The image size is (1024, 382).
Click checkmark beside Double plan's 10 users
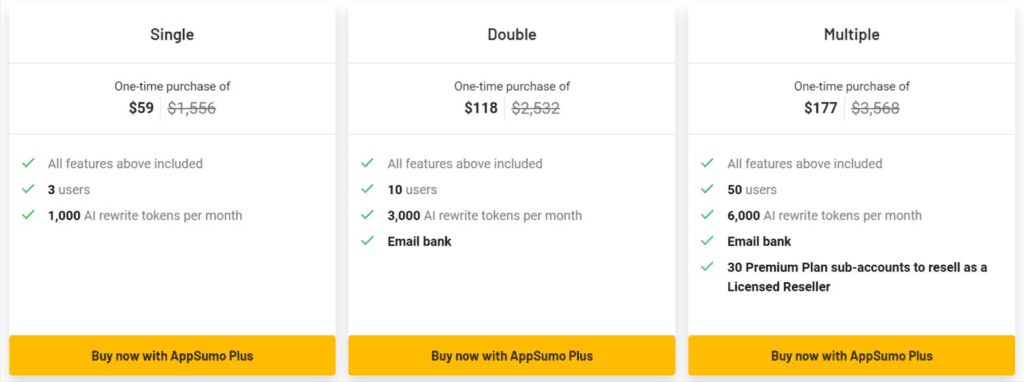pyautogui.click(x=368, y=189)
